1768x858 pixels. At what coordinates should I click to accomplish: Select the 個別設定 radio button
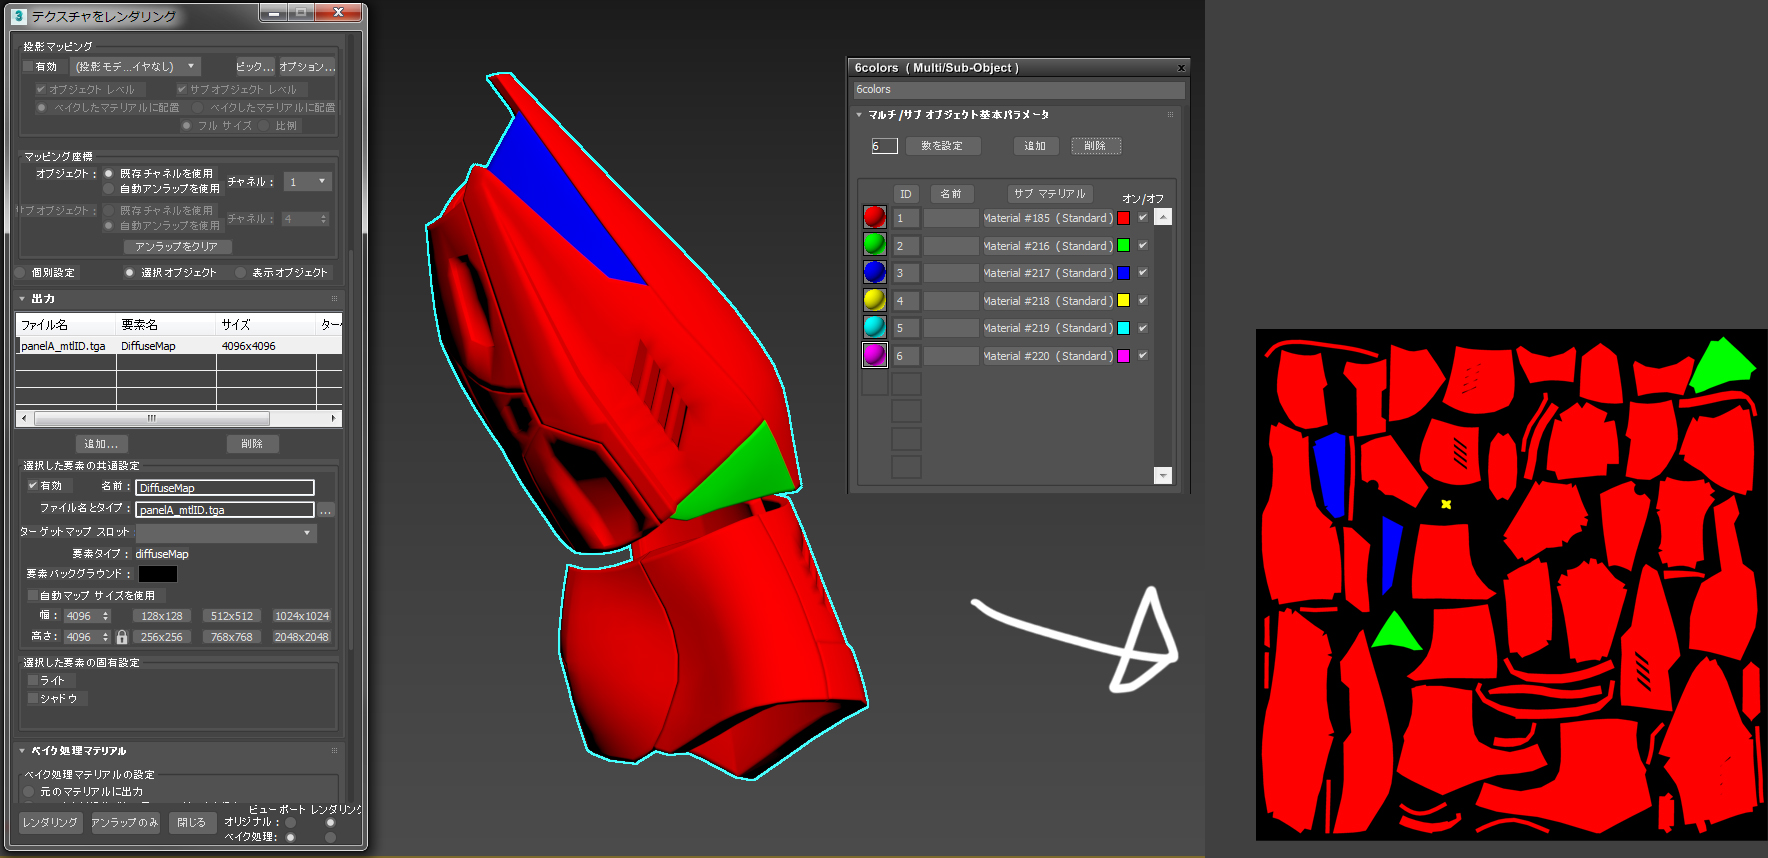coord(20,272)
